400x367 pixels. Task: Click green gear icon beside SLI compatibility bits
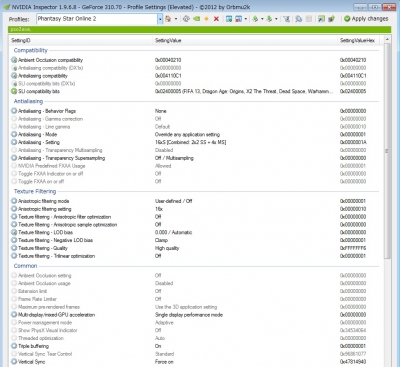click(14, 91)
